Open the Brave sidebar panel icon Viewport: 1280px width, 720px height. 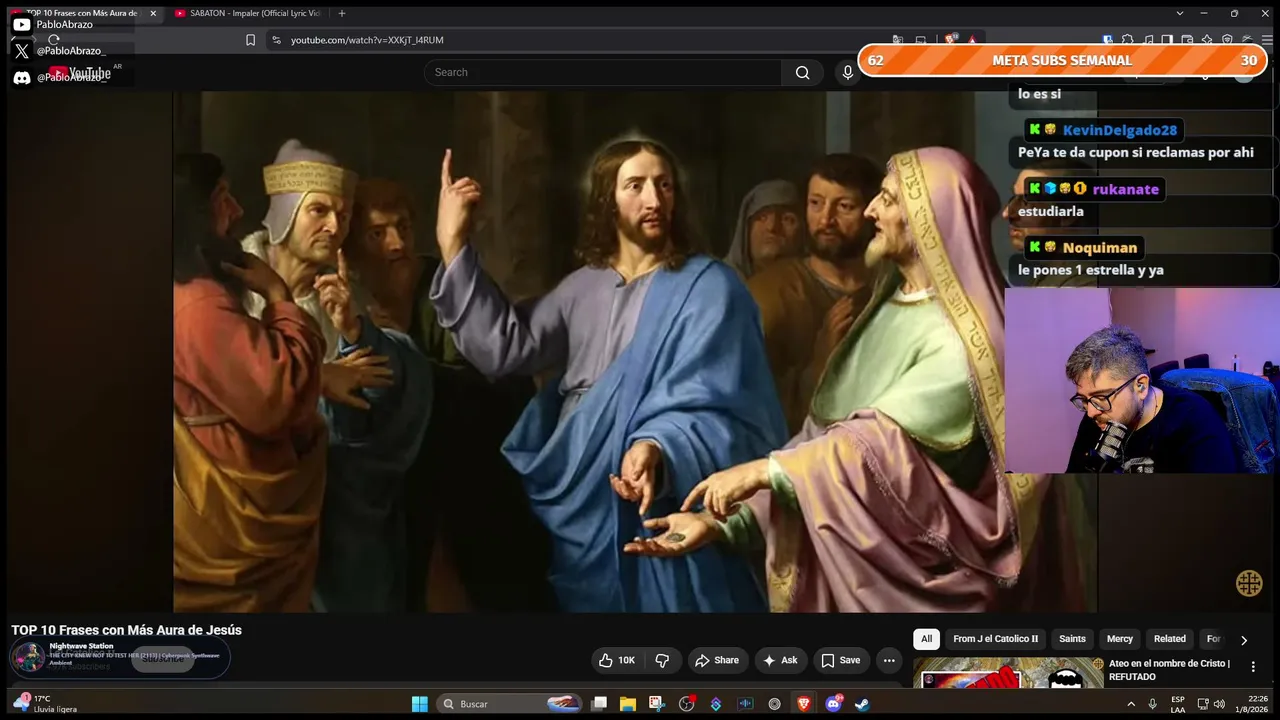click(x=1167, y=40)
